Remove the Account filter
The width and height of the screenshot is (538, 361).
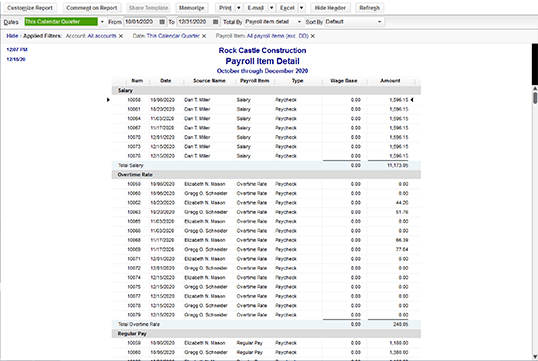click(x=121, y=36)
